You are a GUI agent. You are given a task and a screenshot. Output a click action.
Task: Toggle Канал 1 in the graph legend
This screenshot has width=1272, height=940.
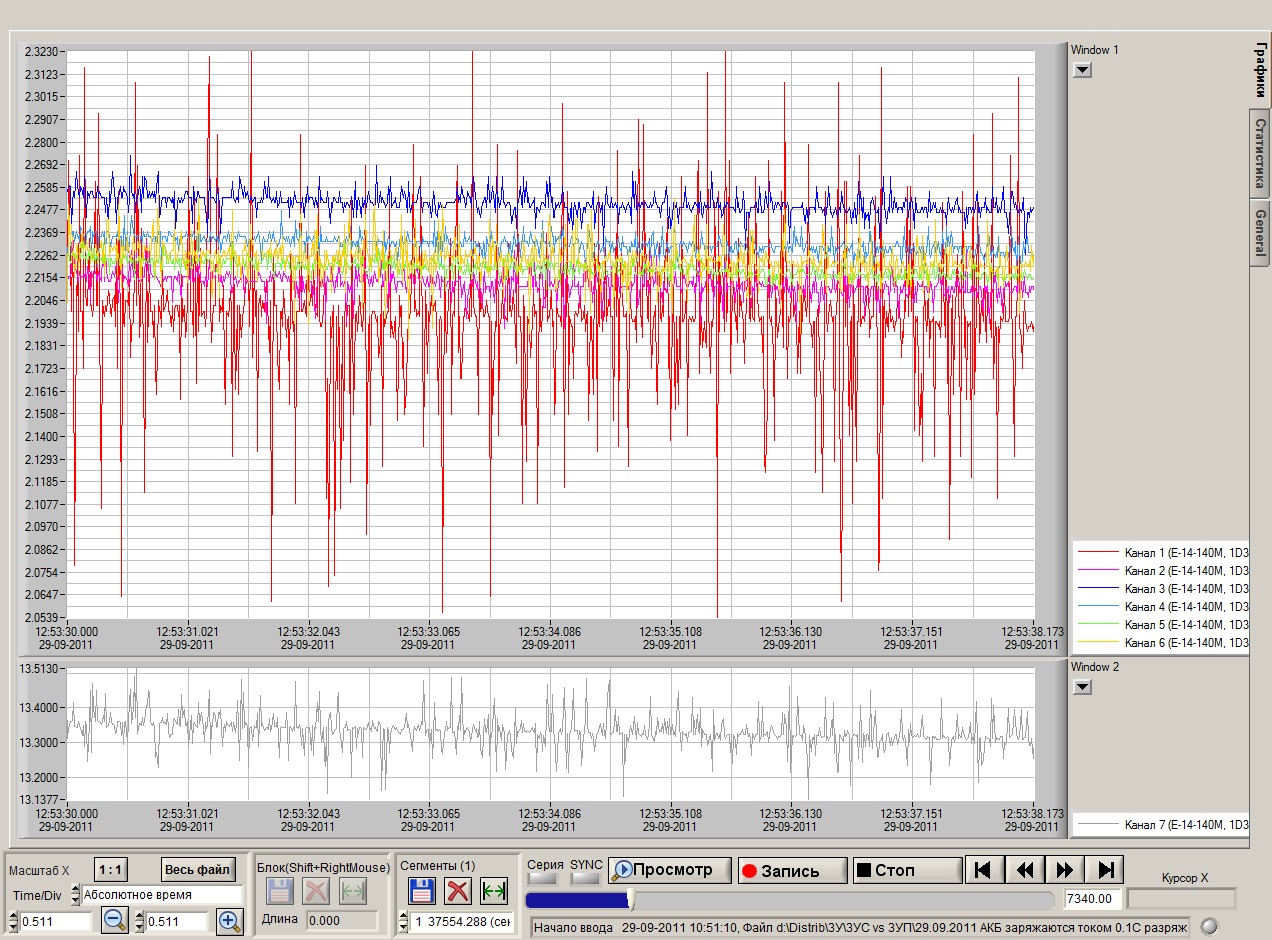1160,553
